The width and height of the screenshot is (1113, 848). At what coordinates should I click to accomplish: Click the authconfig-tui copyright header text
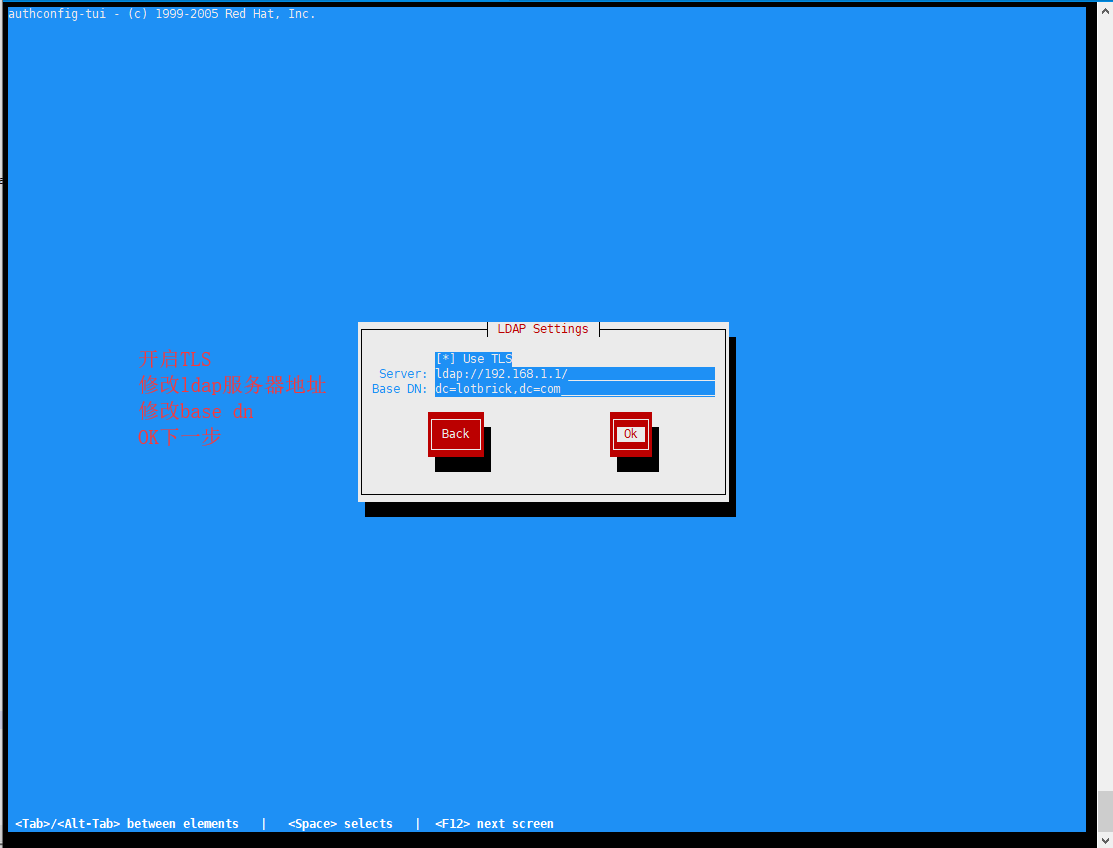point(162,13)
